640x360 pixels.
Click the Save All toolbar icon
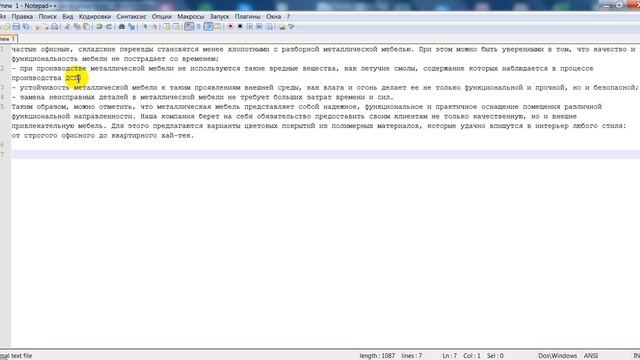[26, 27]
